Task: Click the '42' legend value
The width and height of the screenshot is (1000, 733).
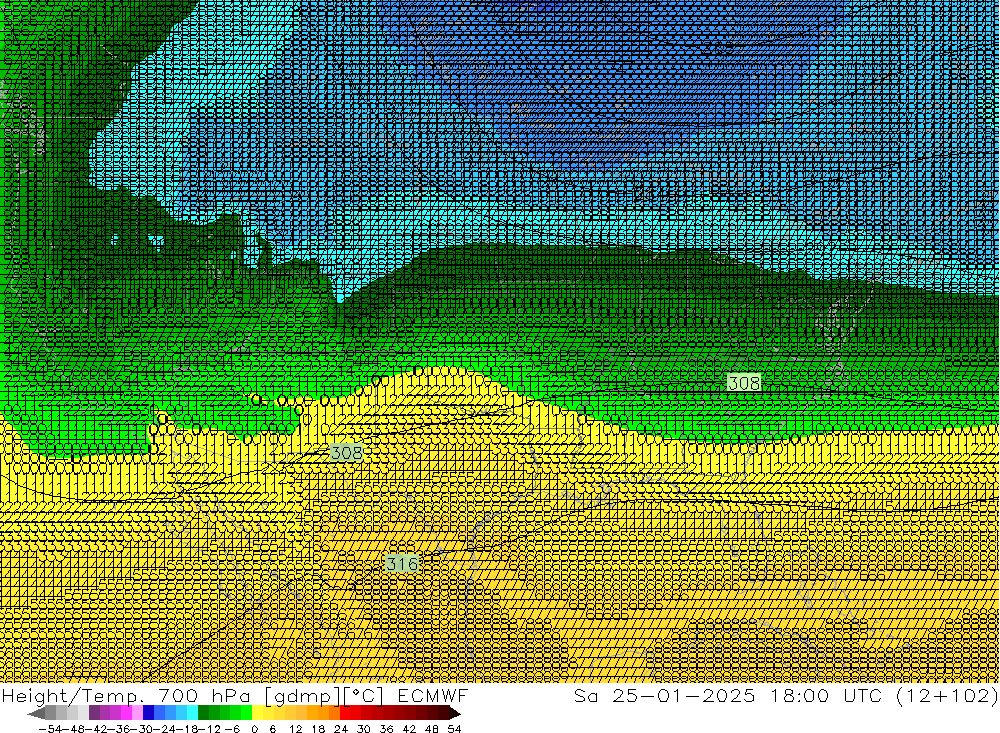Action: coord(409,729)
